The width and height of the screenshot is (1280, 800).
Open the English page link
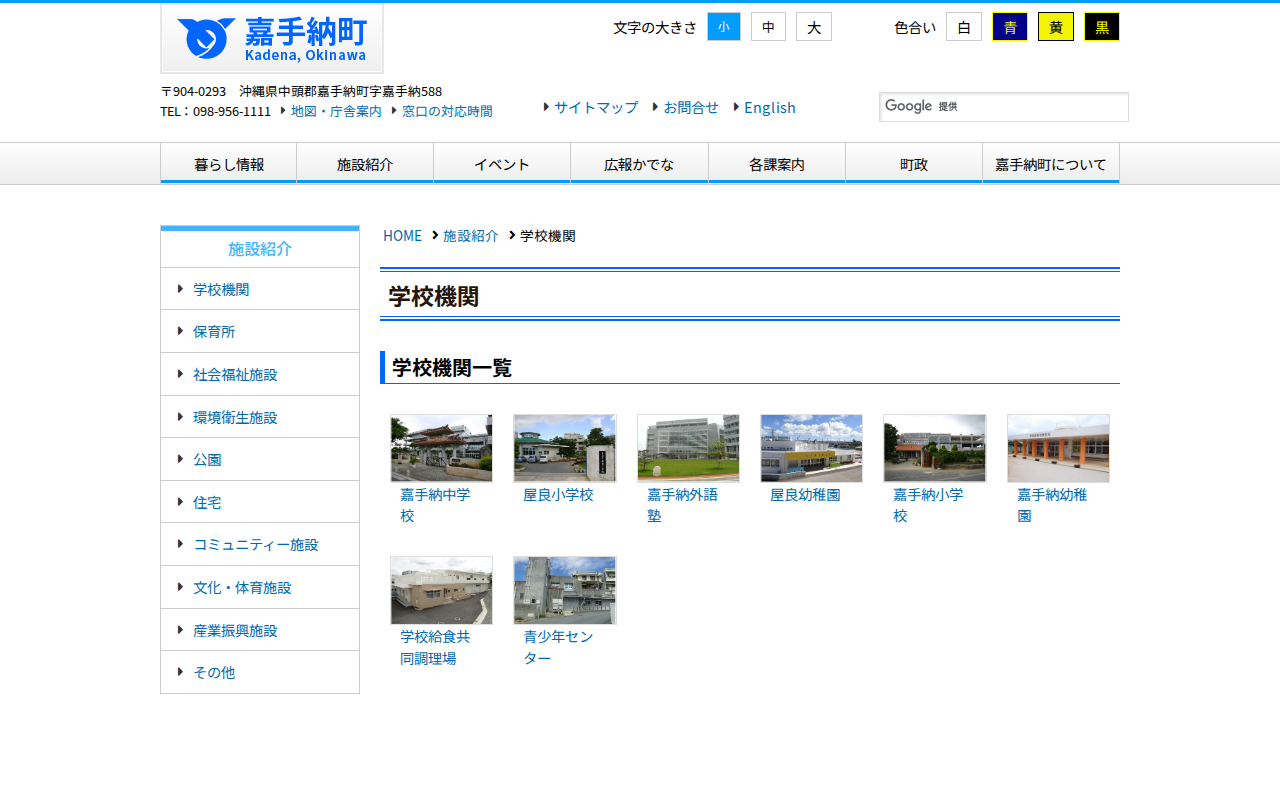click(769, 107)
